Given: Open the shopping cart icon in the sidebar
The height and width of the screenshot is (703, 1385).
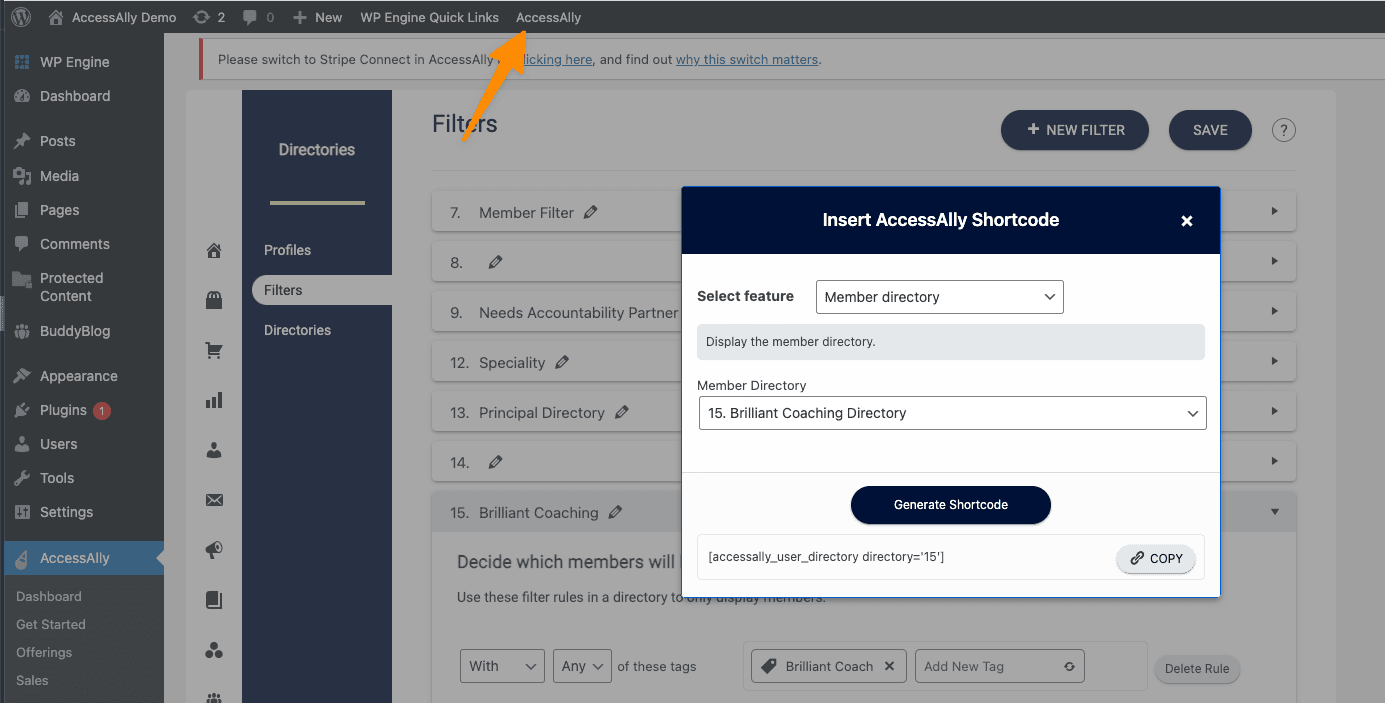Looking at the screenshot, I should (214, 350).
